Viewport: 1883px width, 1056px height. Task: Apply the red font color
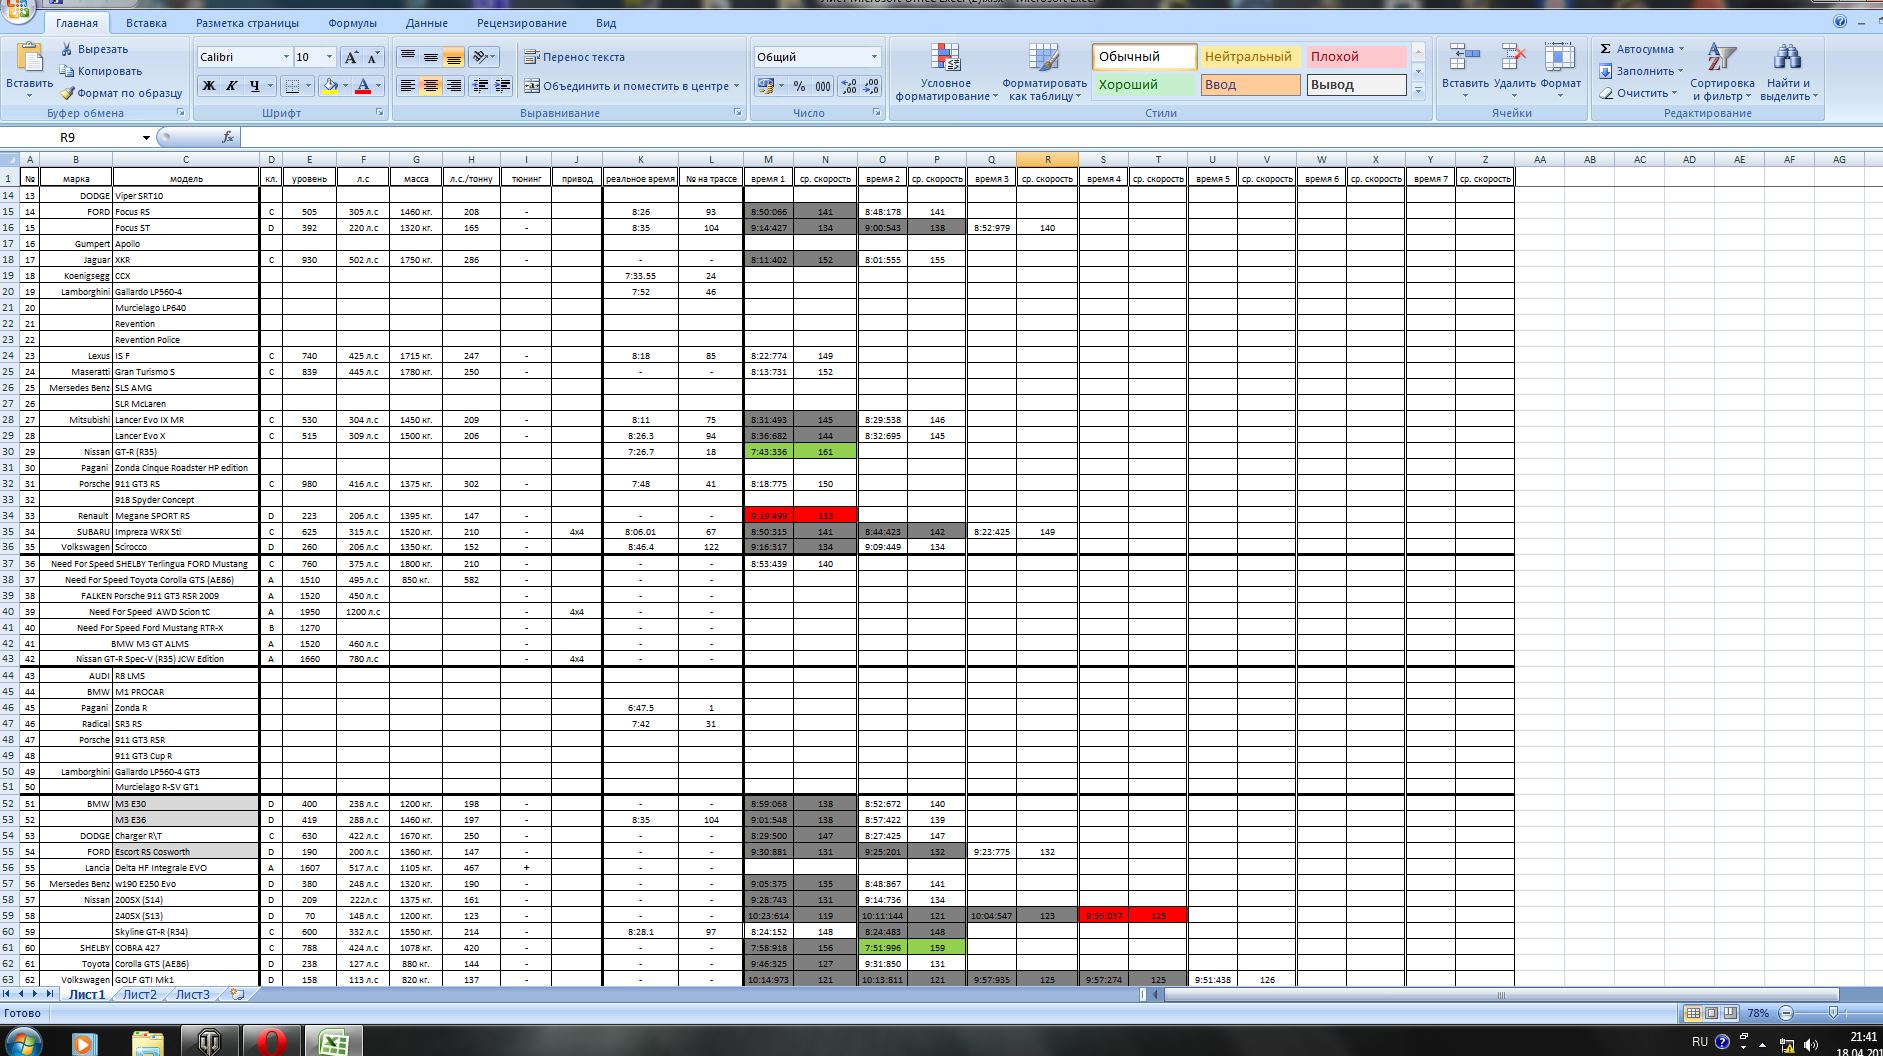(x=363, y=86)
